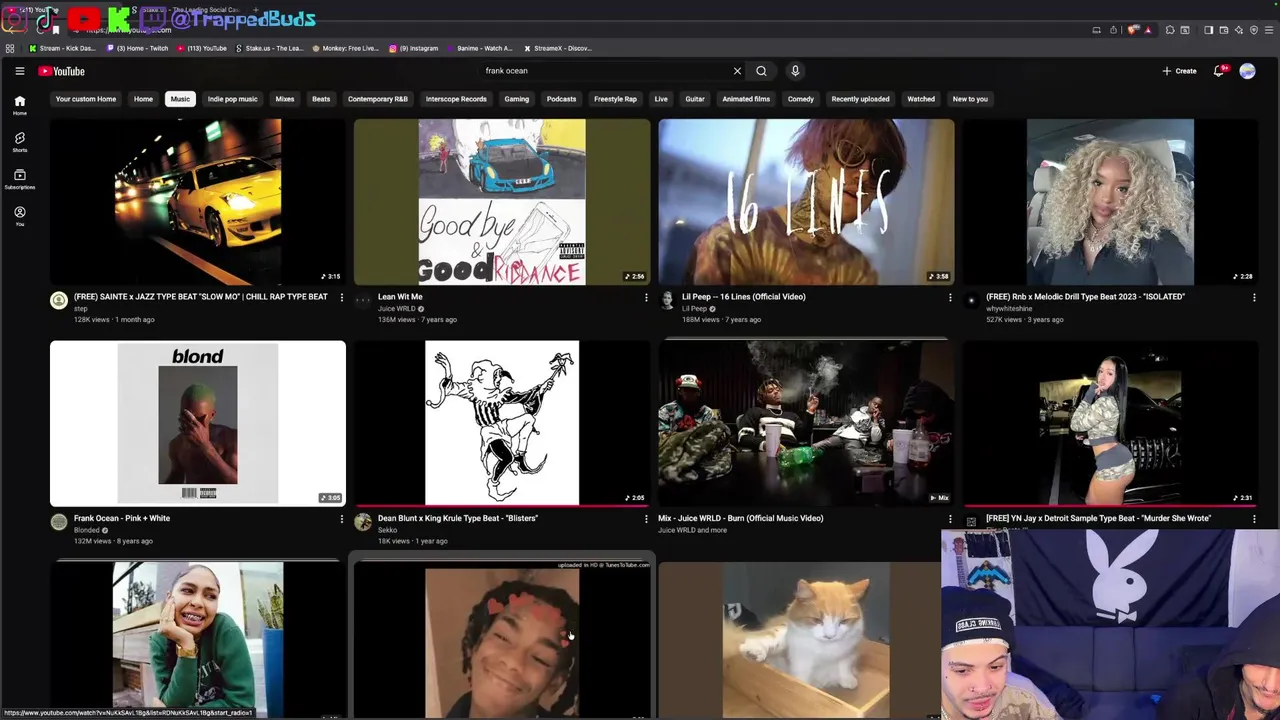
Task: Open the Instagram bookmark
Action: 414,48
